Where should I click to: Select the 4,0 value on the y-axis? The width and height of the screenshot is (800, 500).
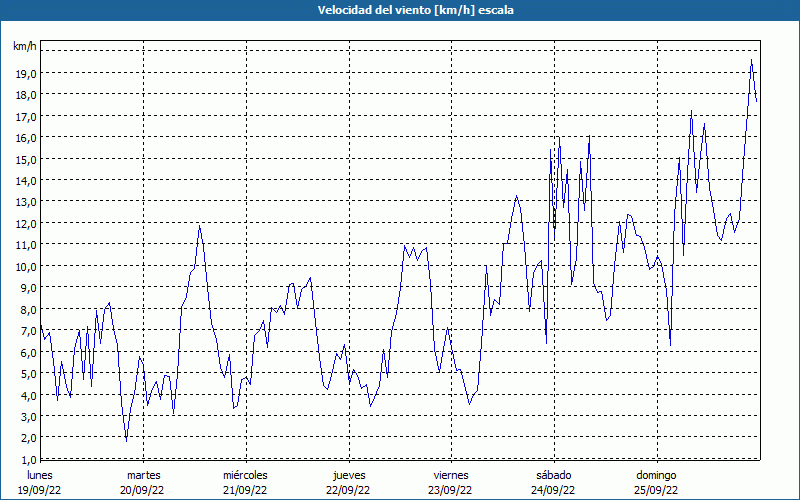pyautogui.click(x=28, y=395)
